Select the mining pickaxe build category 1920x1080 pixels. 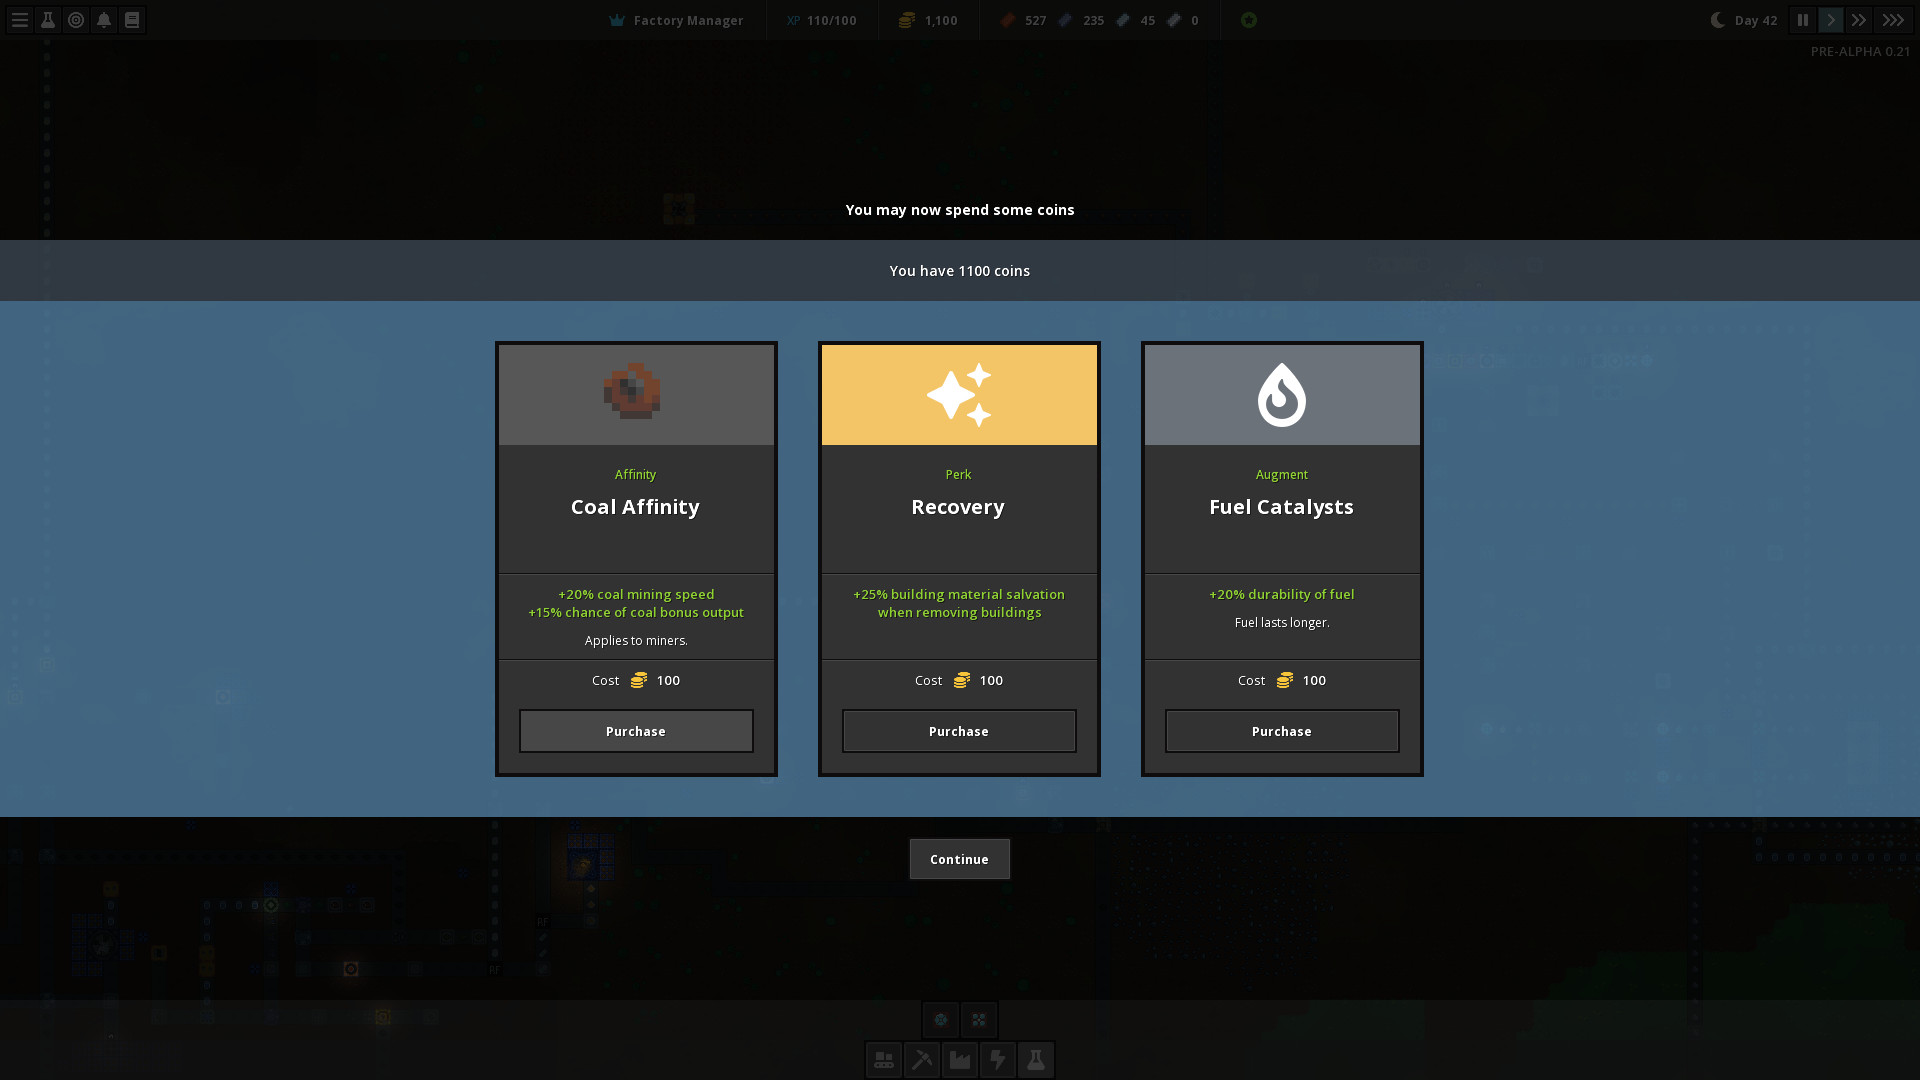click(x=921, y=1060)
